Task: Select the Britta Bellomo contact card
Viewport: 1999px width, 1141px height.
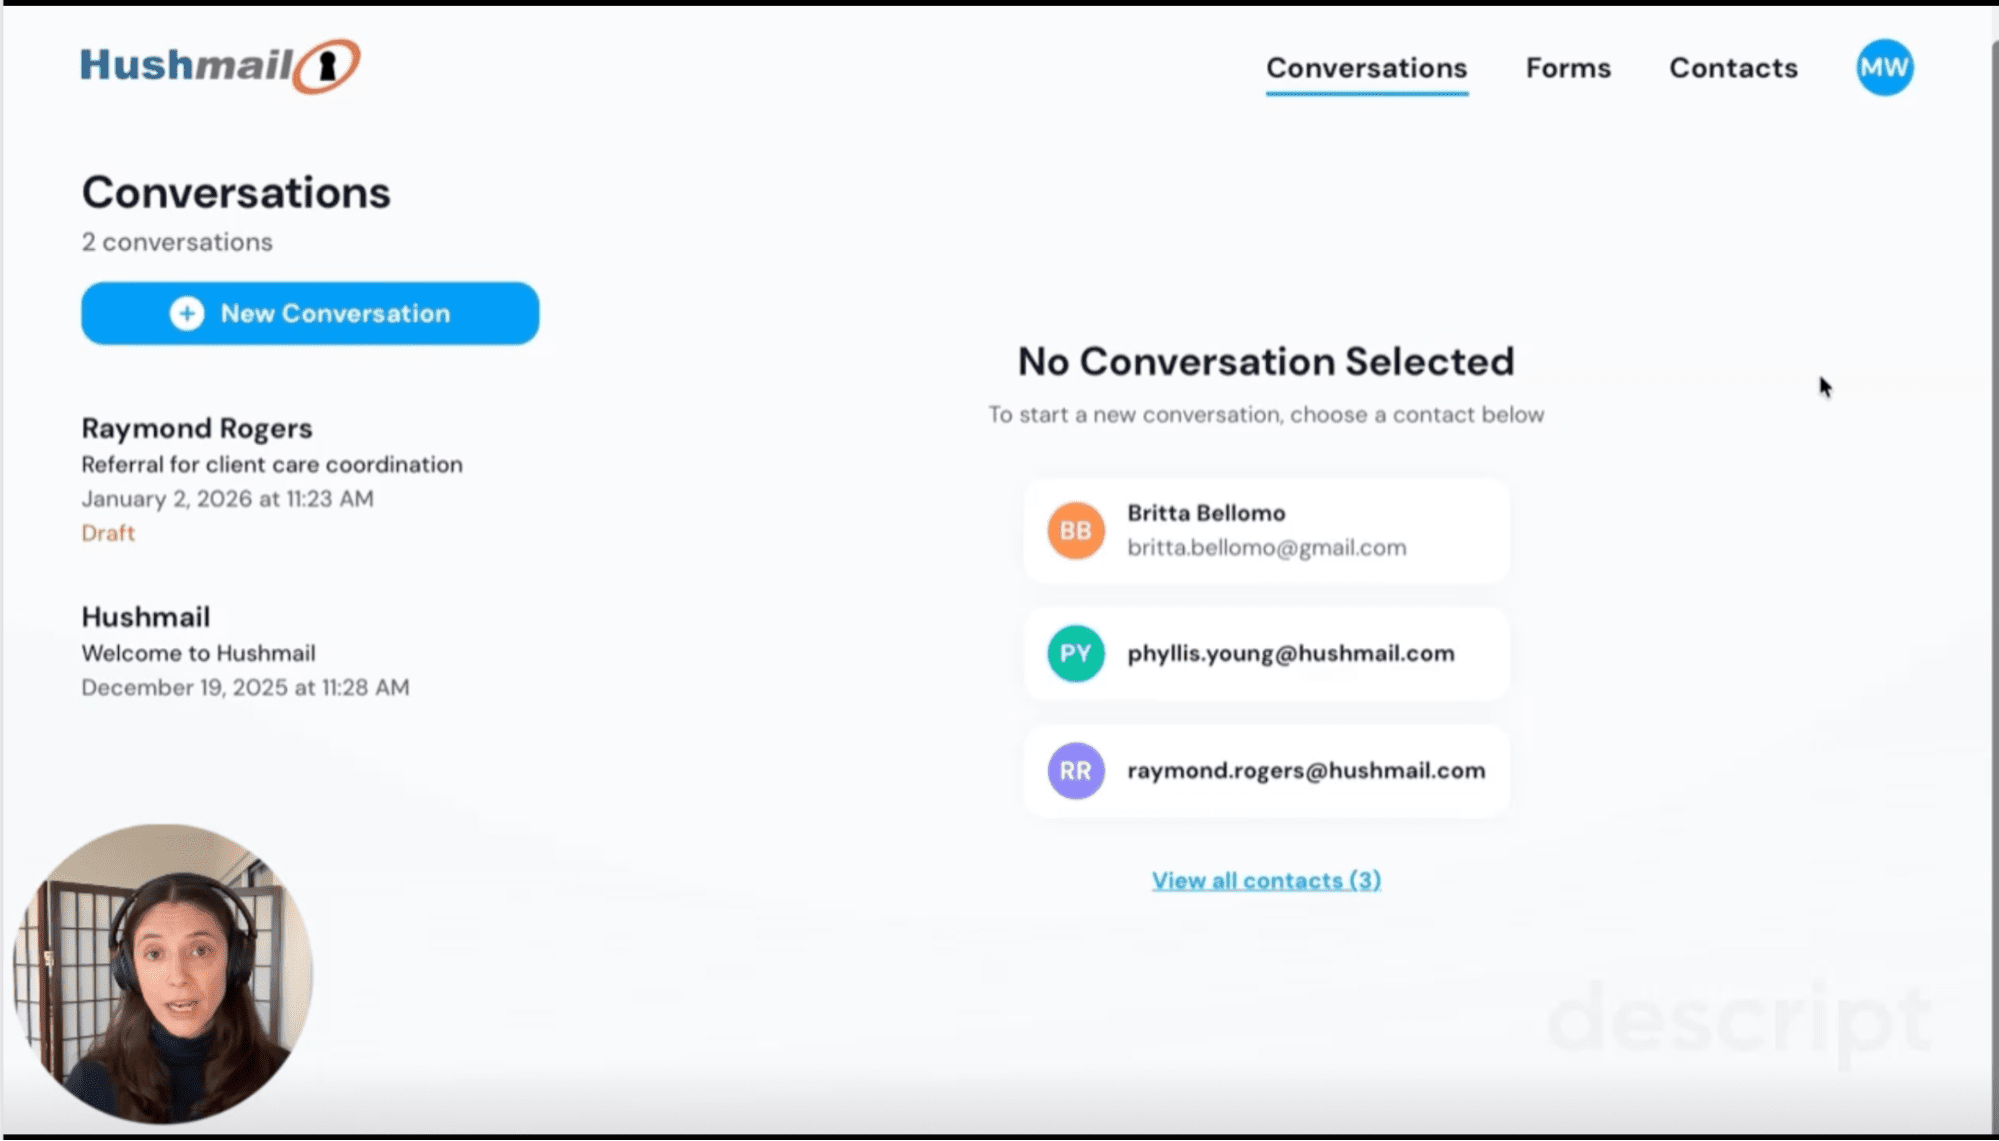Action: click(x=1266, y=530)
